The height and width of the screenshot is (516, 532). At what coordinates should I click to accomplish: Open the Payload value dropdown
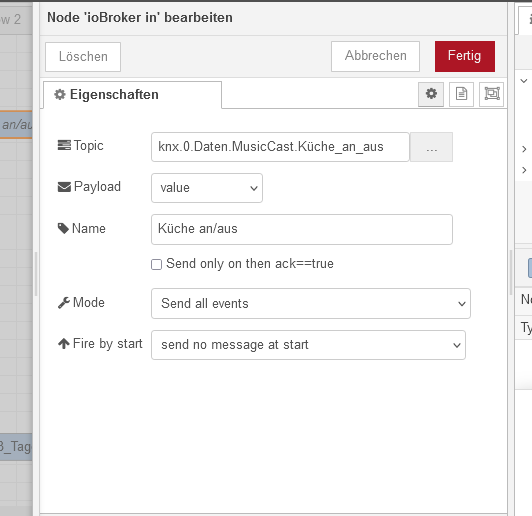pyautogui.click(x=207, y=188)
